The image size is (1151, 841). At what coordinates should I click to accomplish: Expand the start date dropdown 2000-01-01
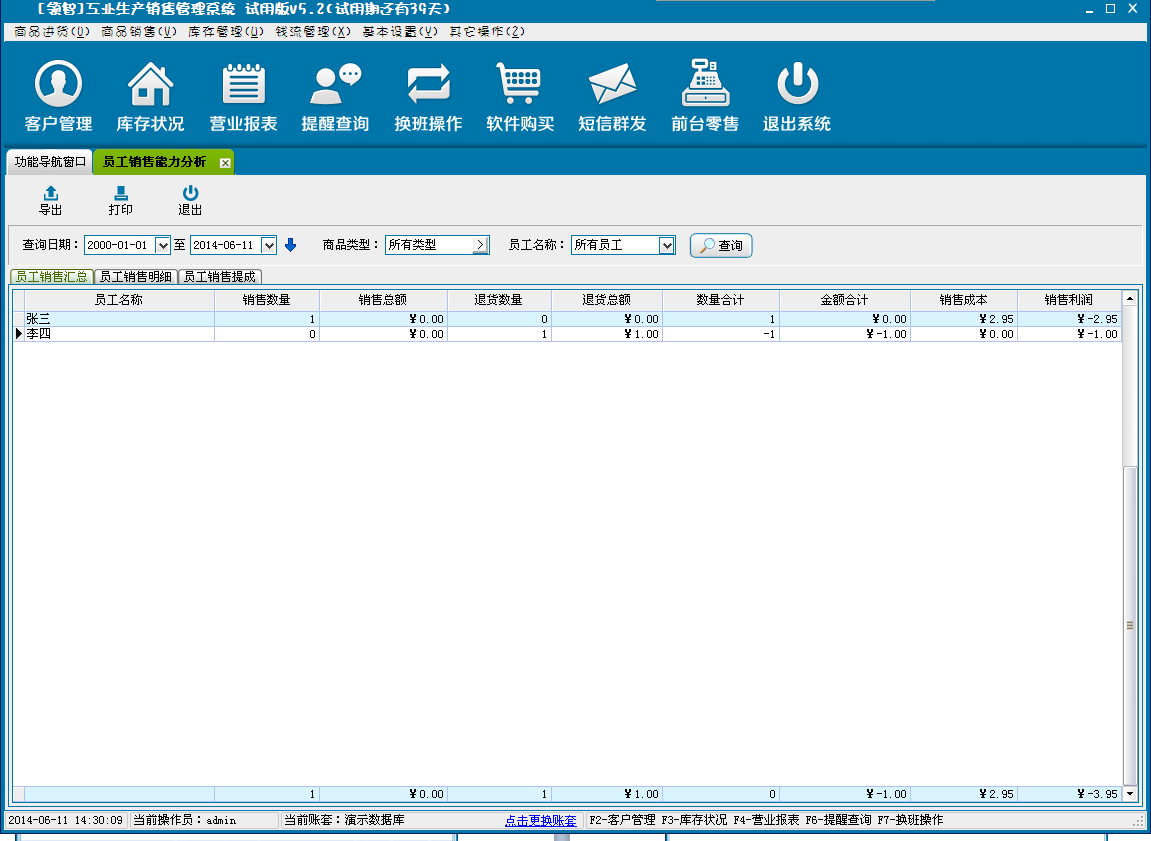coord(163,245)
